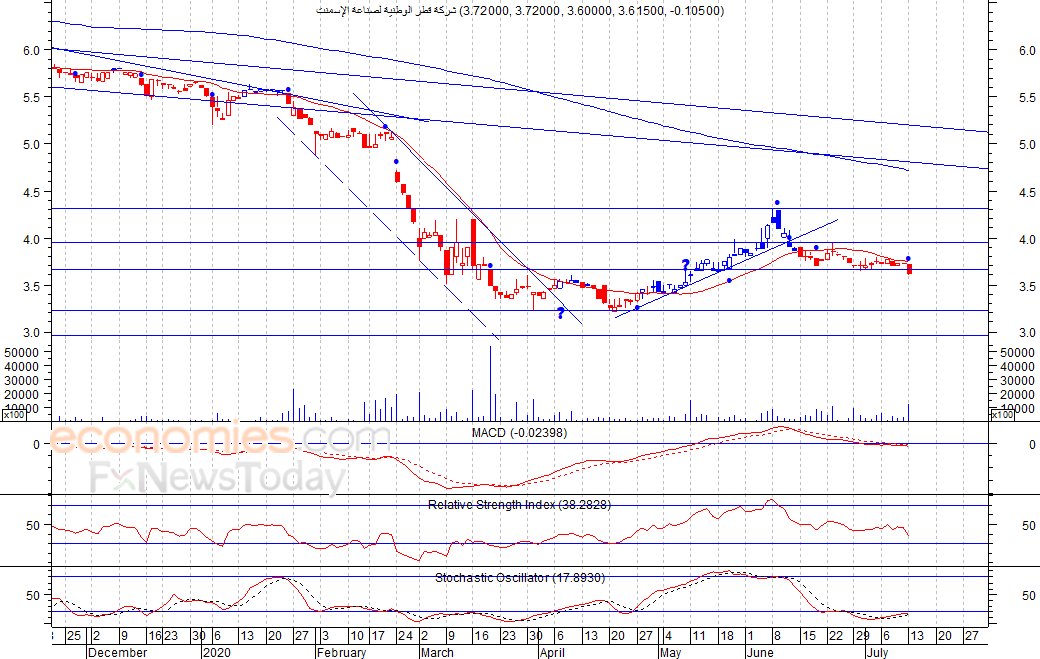Click the March label on the time axis

(436, 651)
